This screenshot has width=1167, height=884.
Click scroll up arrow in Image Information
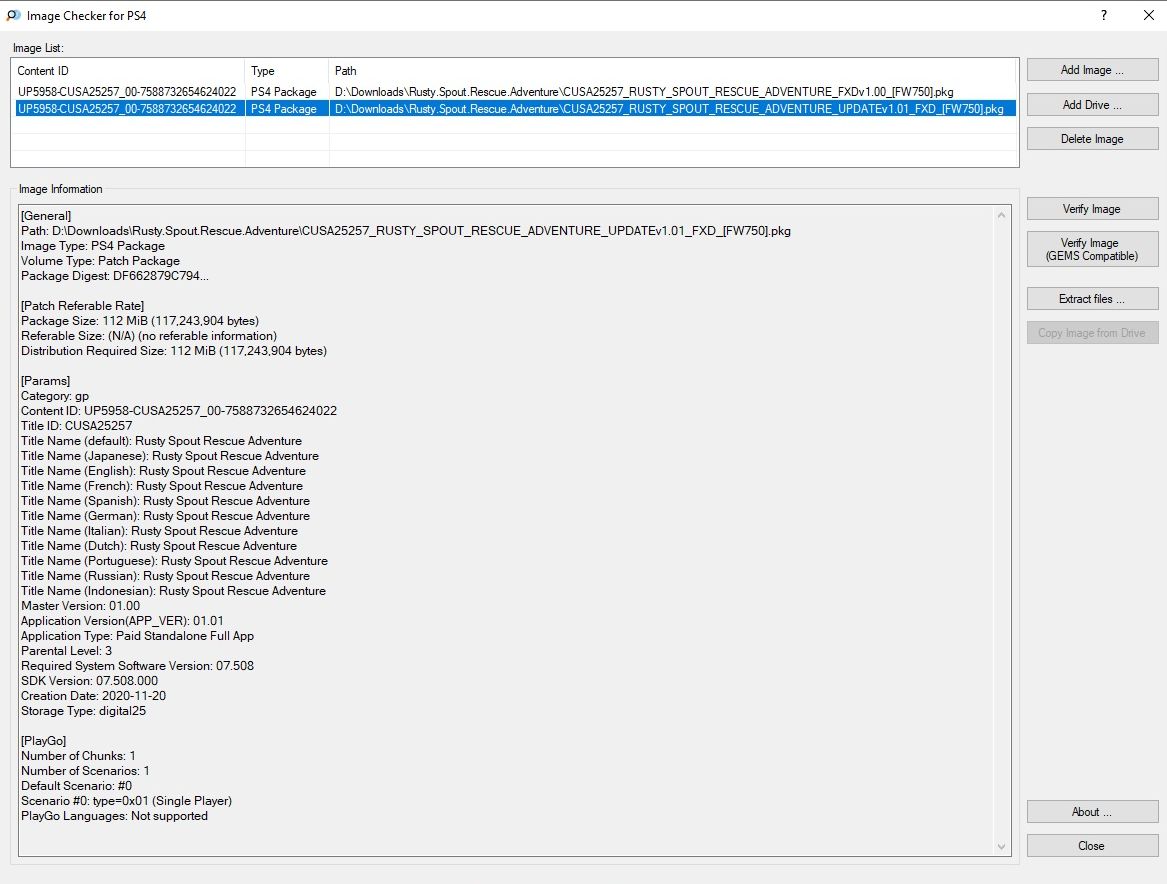(x=1003, y=215)
